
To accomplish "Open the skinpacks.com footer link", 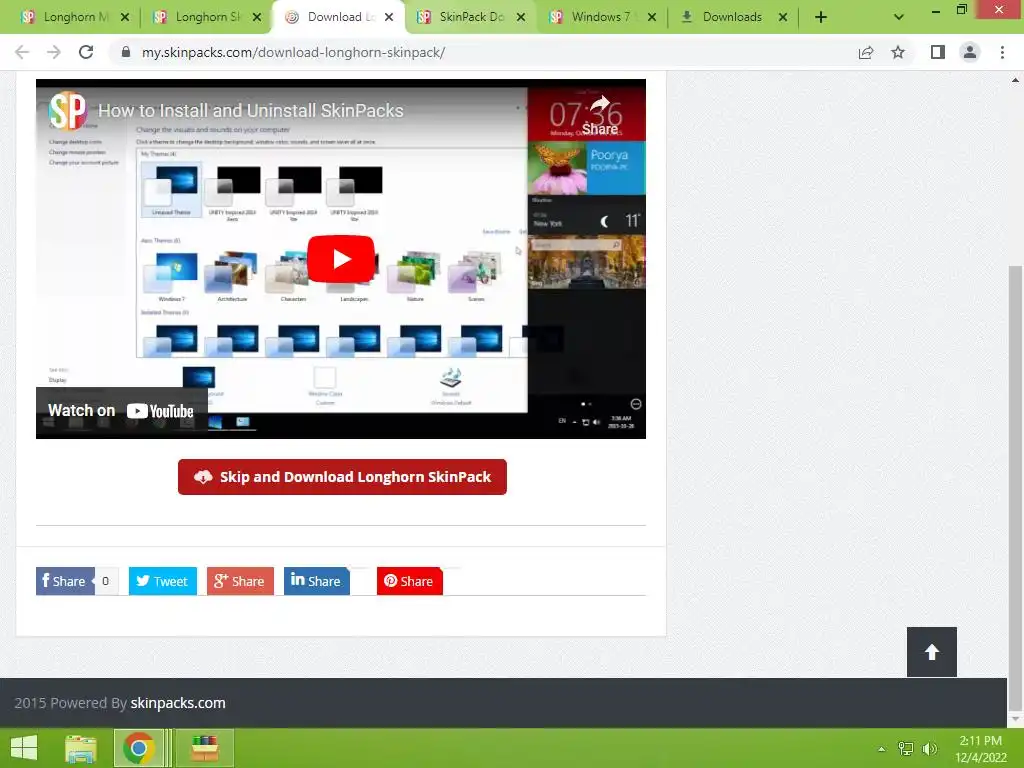I will click(178, 703).
